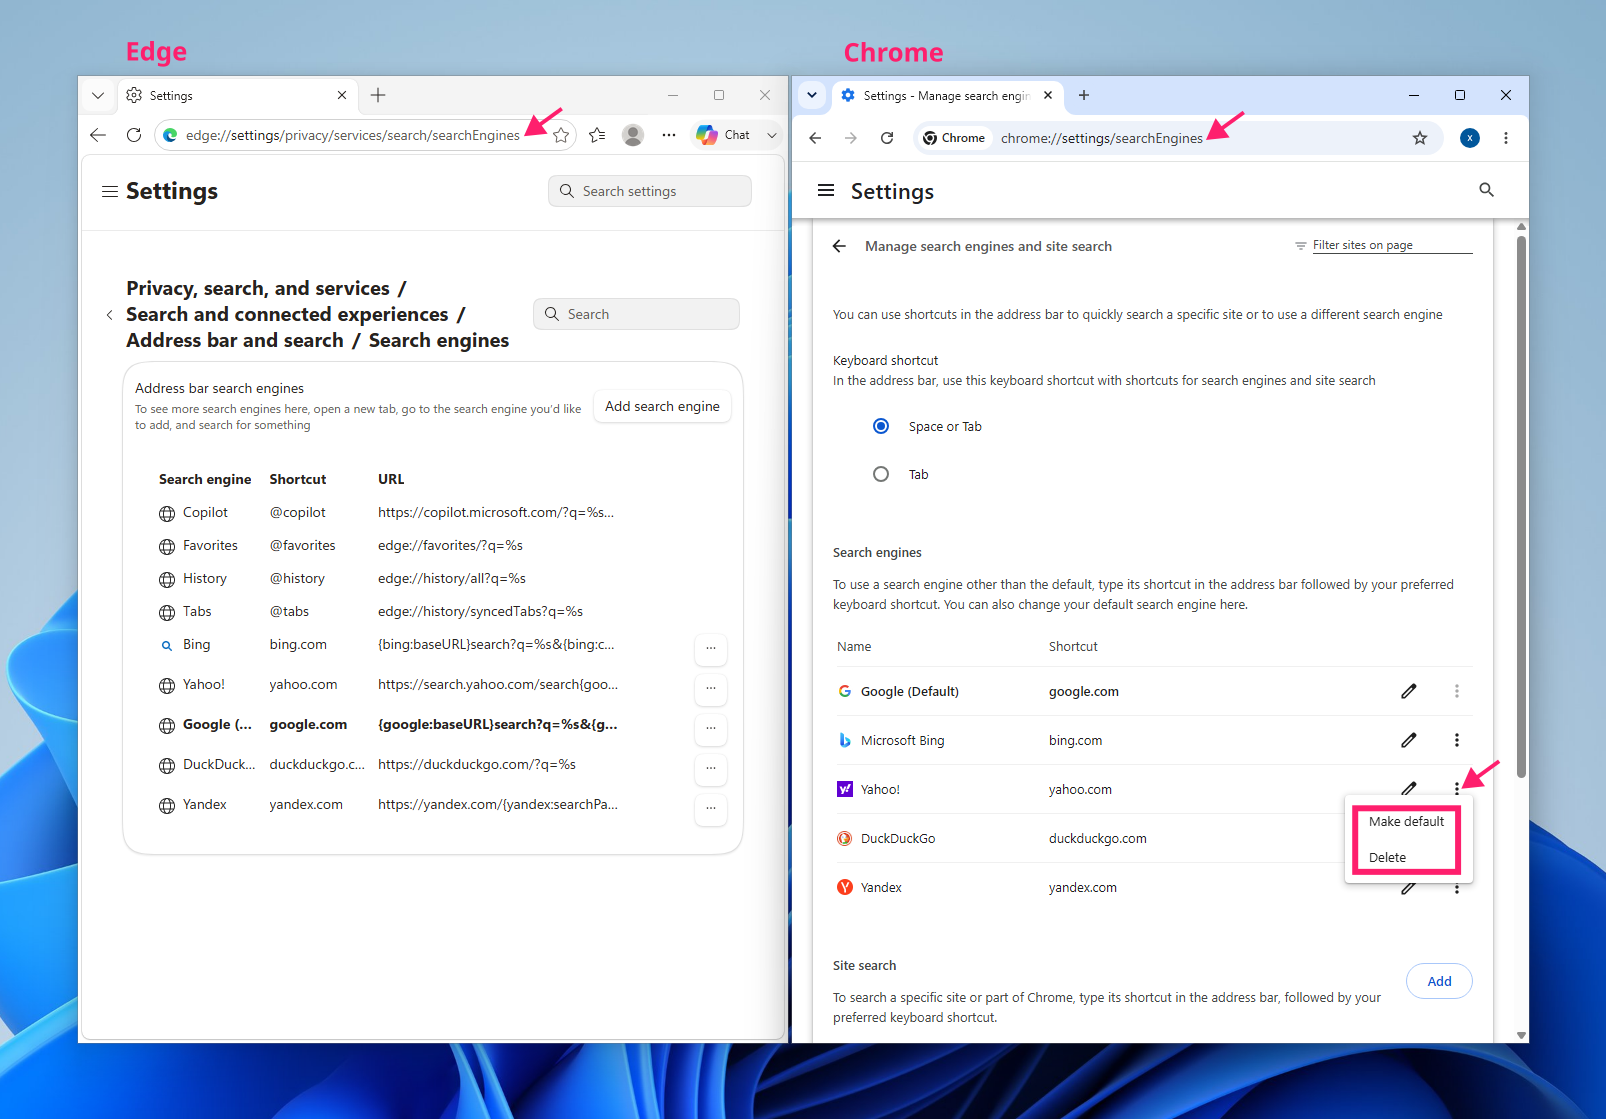This screenshot has width=1606, height=1119.
Task: Refresh the page in Edge
Action: click(x=134, y=135)
